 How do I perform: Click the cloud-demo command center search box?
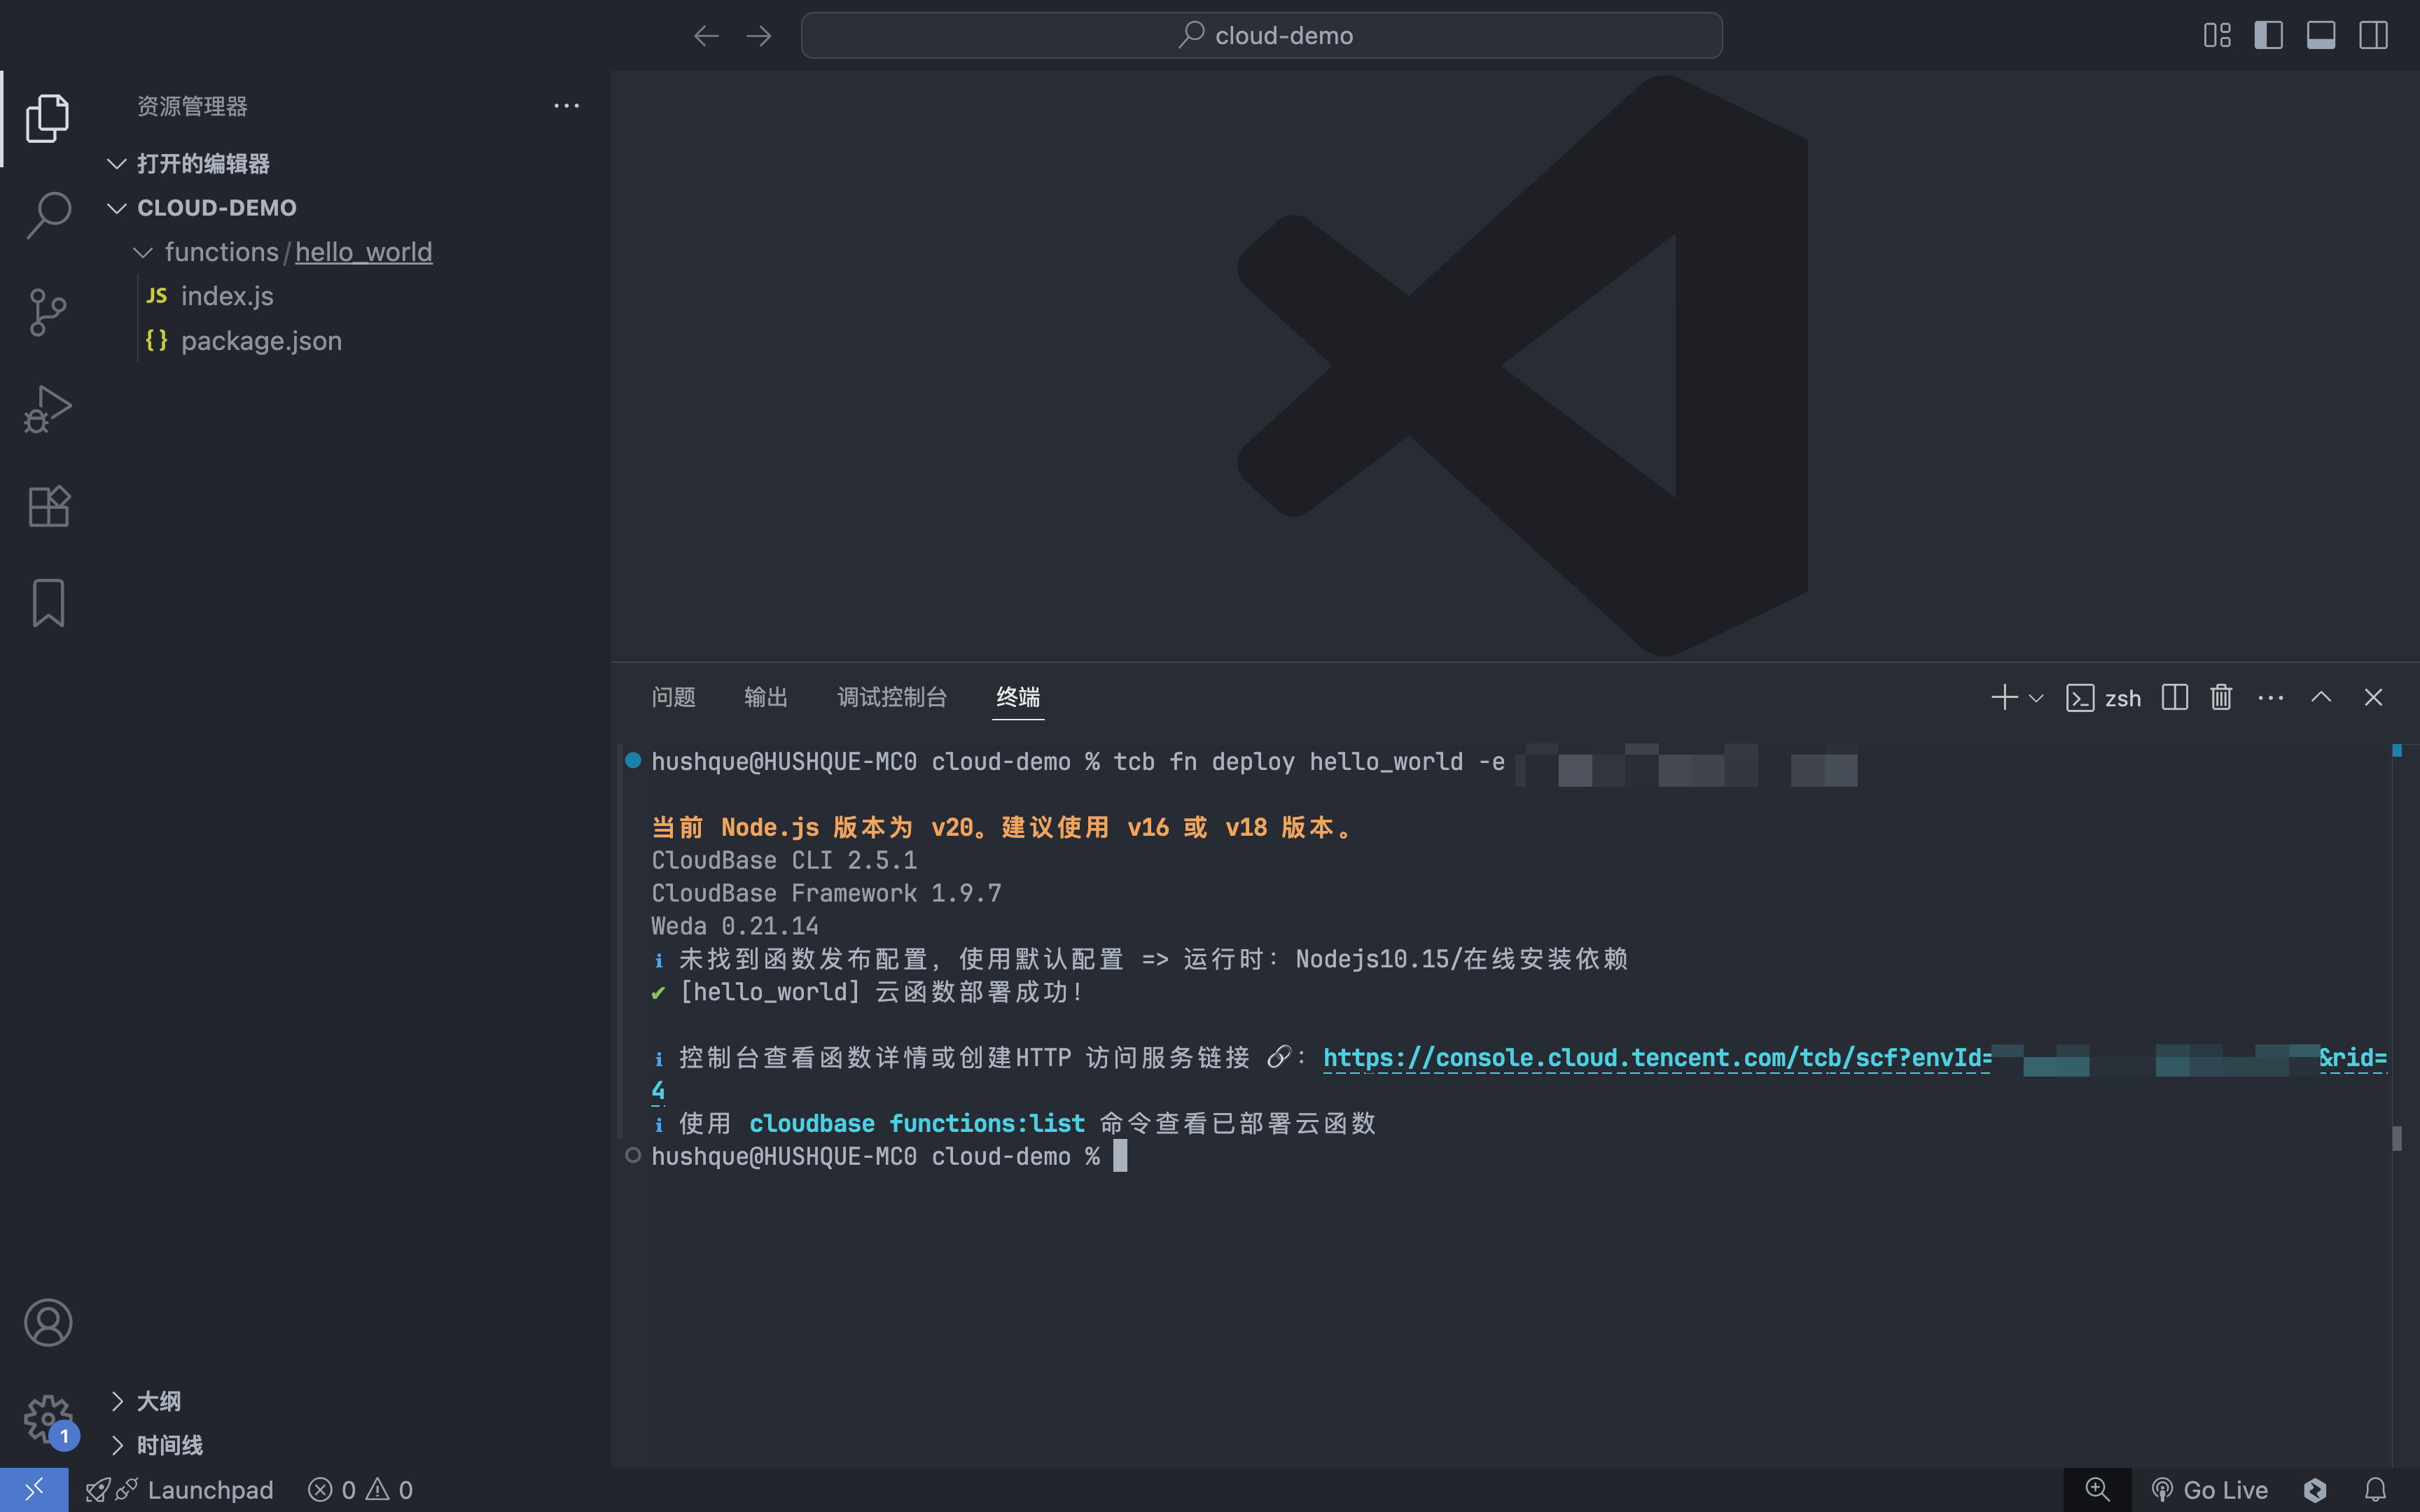pyautogui.click(x=1261, y=36)
